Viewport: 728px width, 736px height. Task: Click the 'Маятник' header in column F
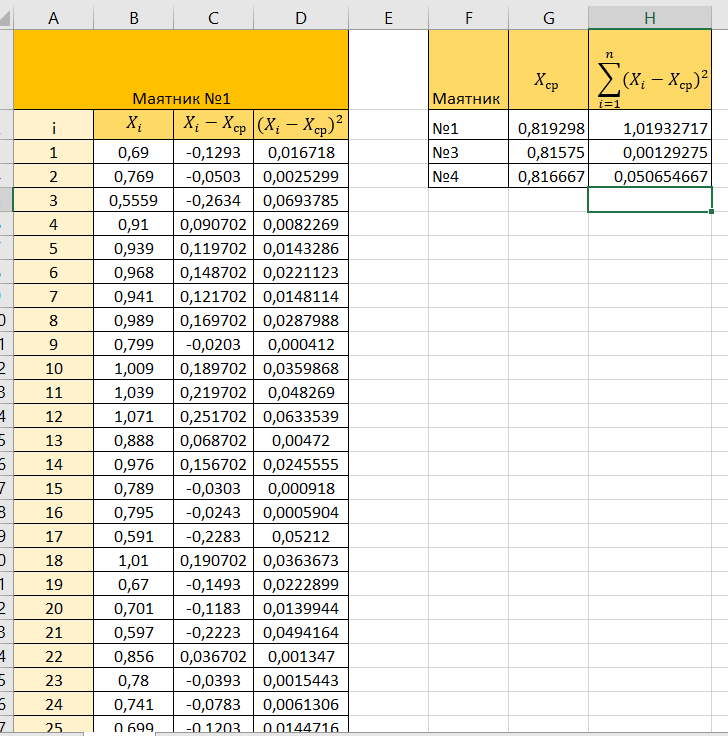(x=468, y=69)
